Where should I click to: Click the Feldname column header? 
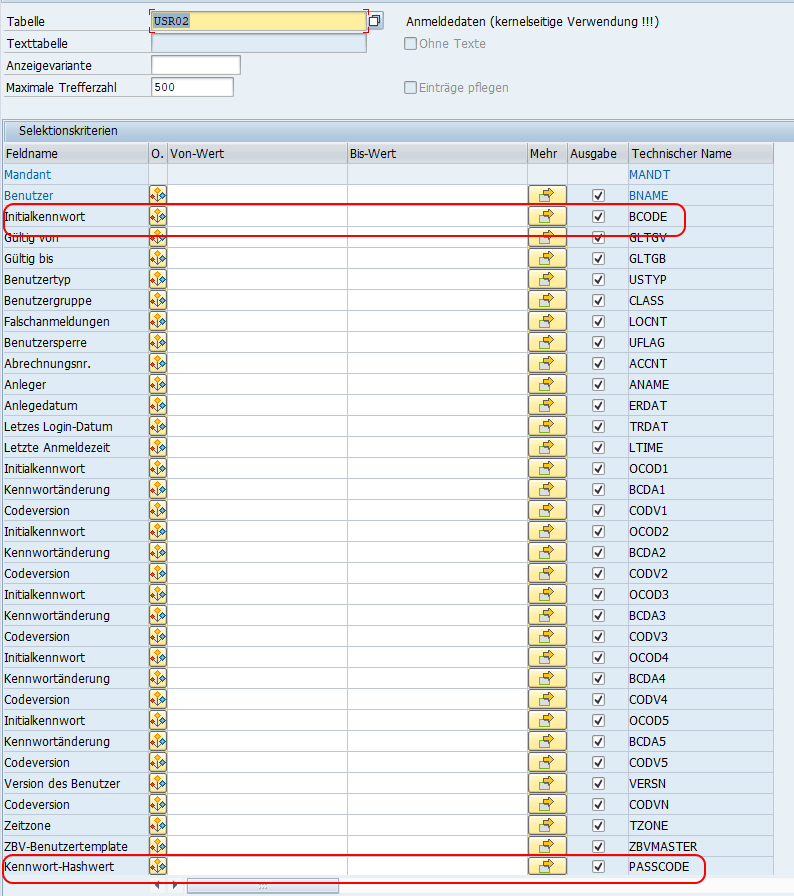point(75,154)
